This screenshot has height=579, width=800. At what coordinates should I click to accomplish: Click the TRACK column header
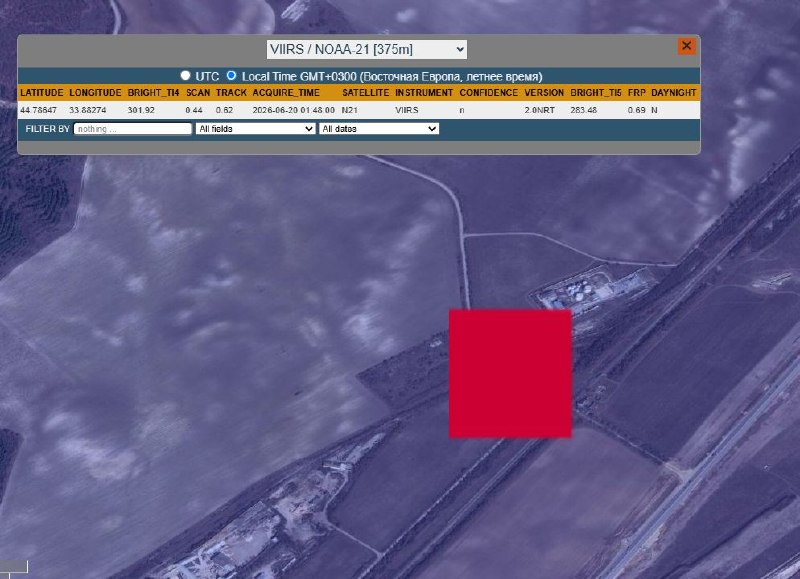231,93
